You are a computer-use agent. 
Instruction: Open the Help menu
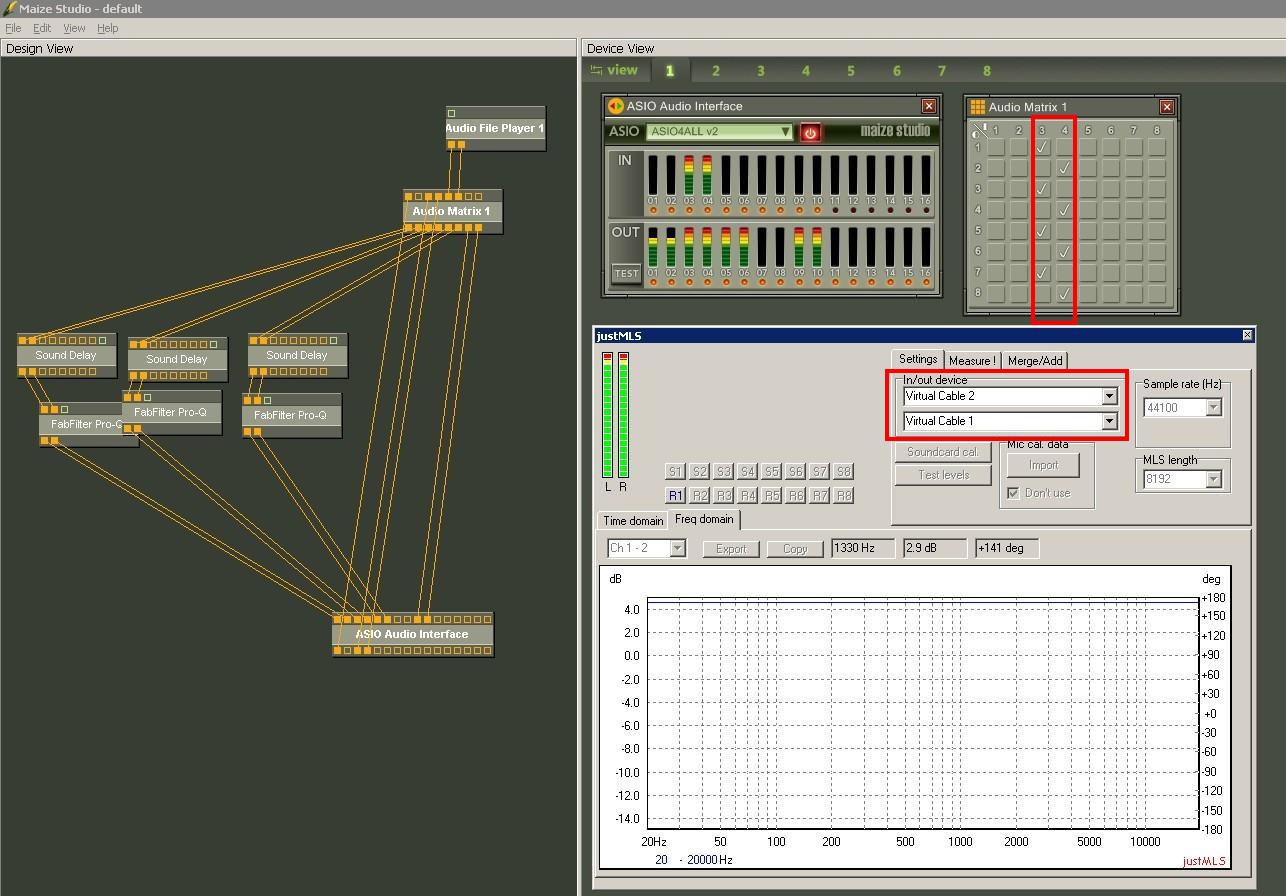point(107,28)
